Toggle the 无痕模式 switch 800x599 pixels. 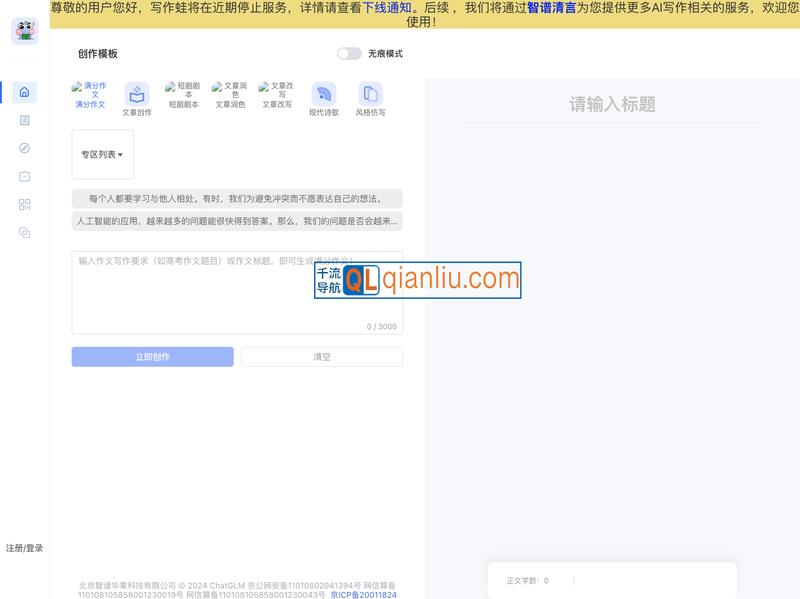(x=349, y=54)
